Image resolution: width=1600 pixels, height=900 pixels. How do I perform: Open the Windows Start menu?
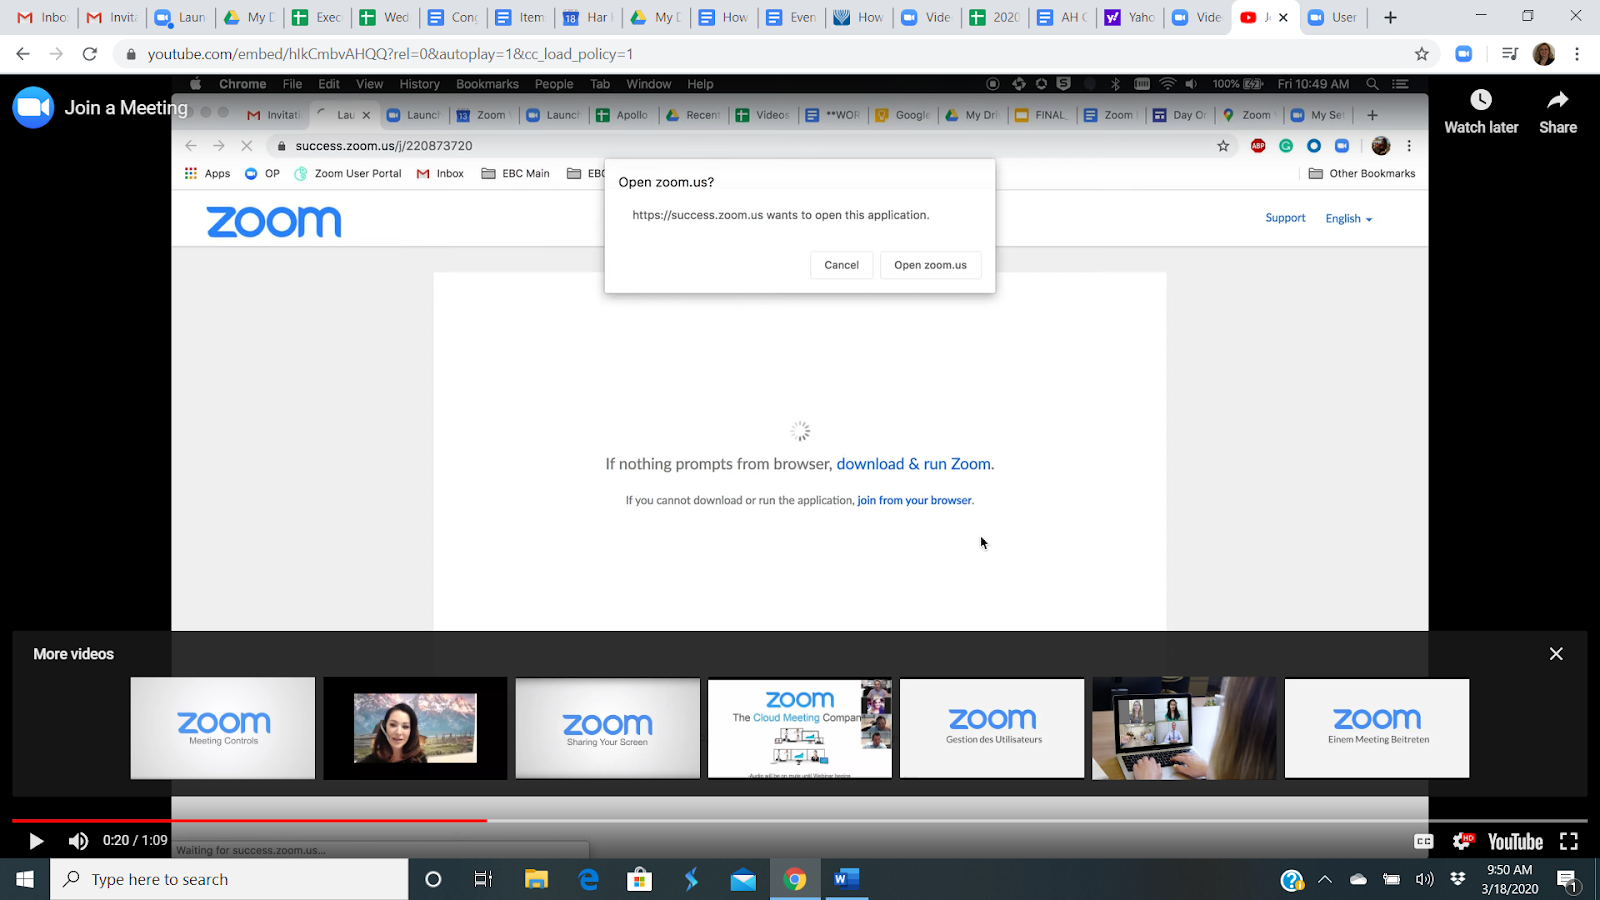coord(25,879)
